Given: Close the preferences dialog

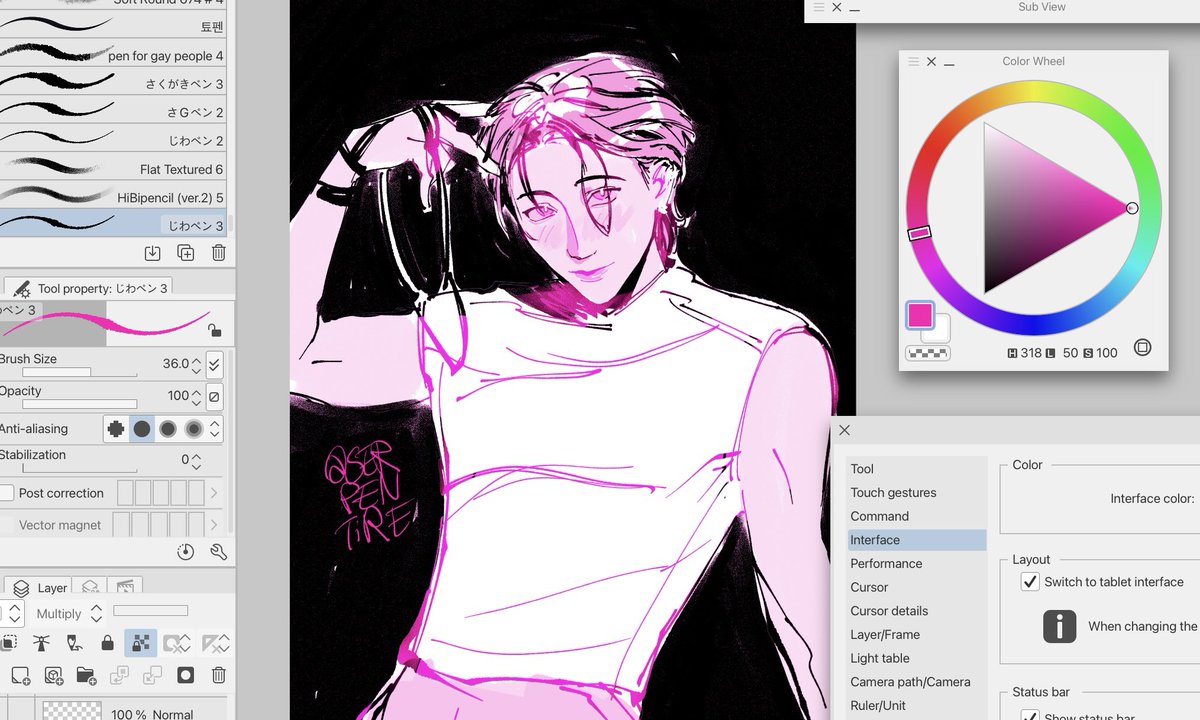Looking at the screenshot, I should pos(845,430).
